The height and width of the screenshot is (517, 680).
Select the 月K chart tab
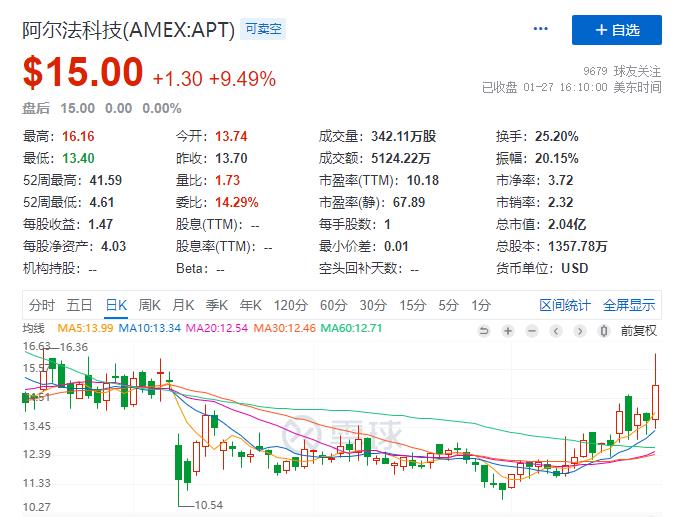[x=183, y=305]
